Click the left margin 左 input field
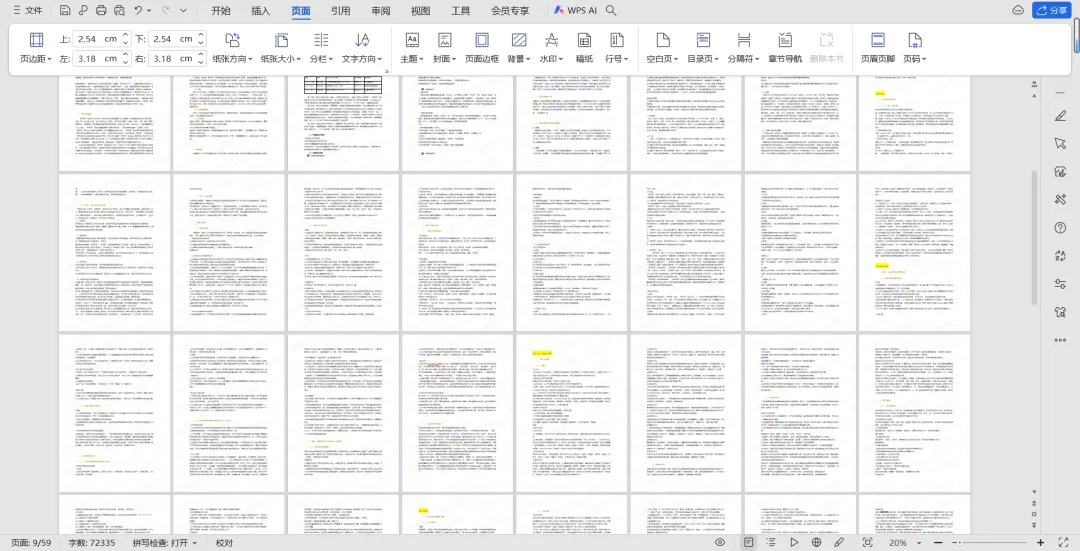The width and height of the screenshot is (1080, 551). pyautogui.click(x=96, y=59)
